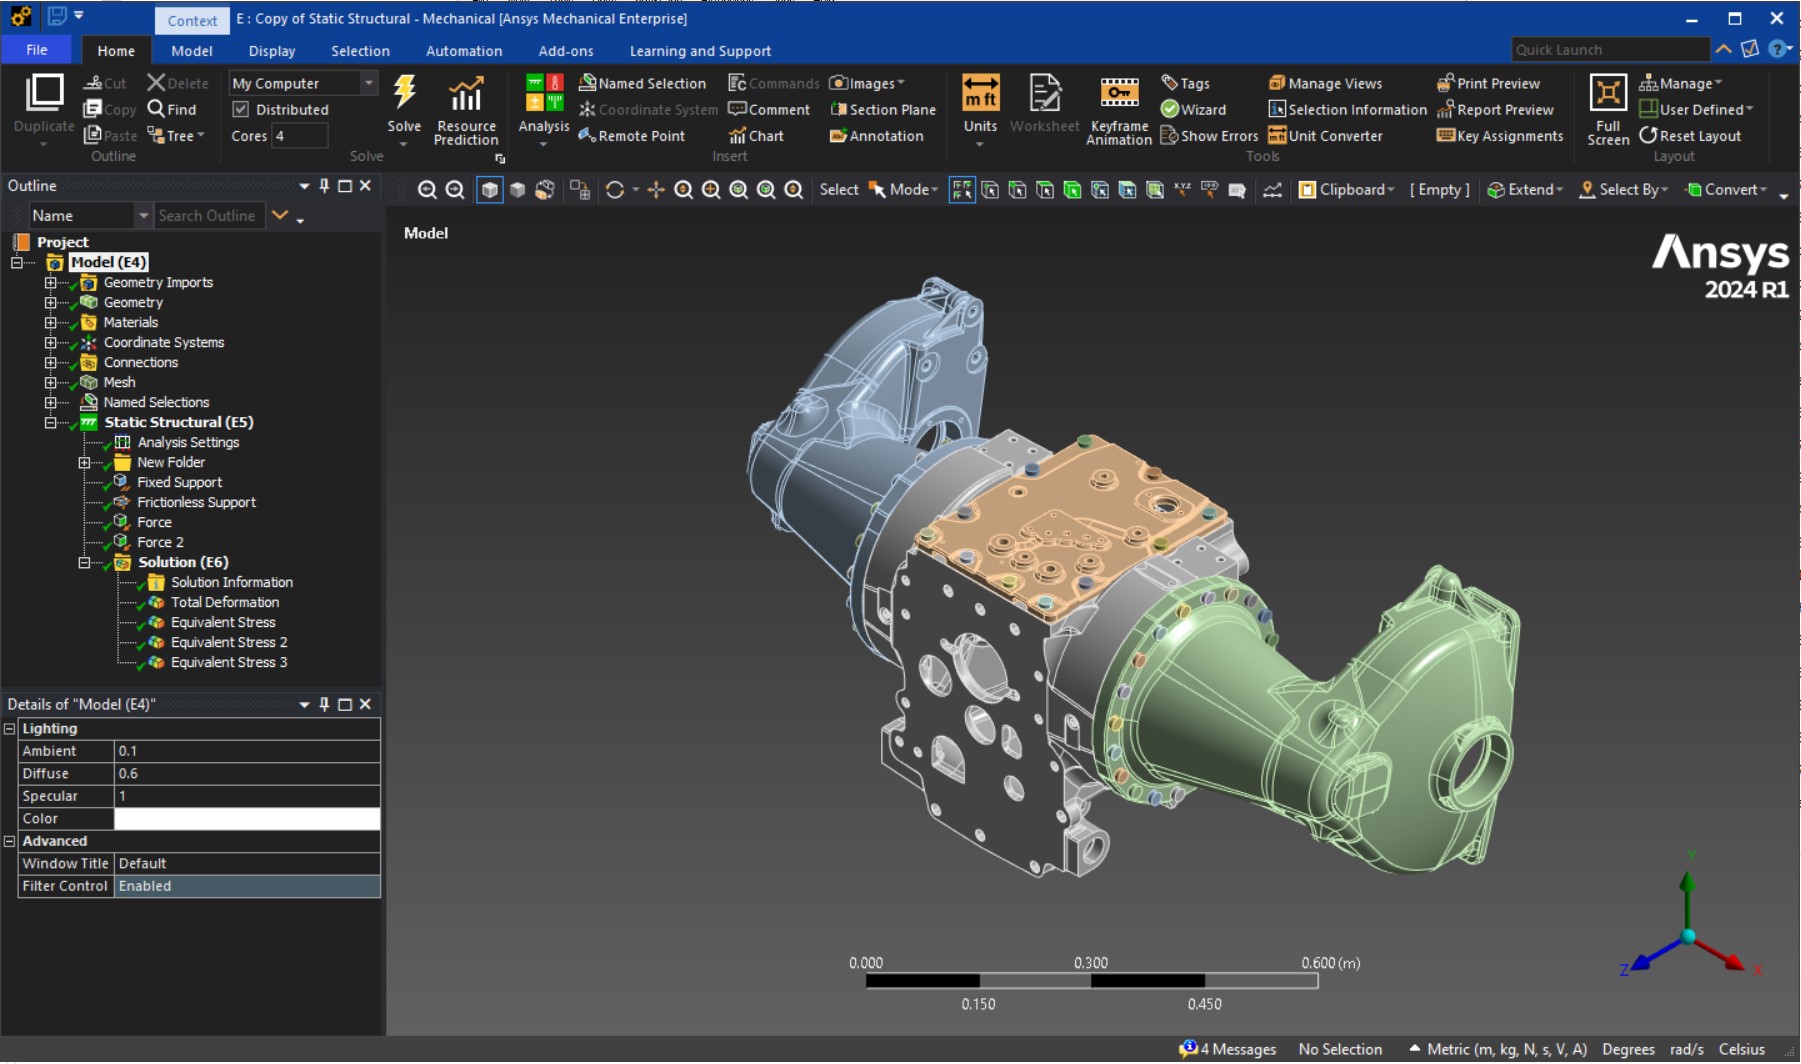Switch to the Model ribbon tab
Image resolution: width=1801 pixels, height=1064 pixels.
(x=191, y=51)
